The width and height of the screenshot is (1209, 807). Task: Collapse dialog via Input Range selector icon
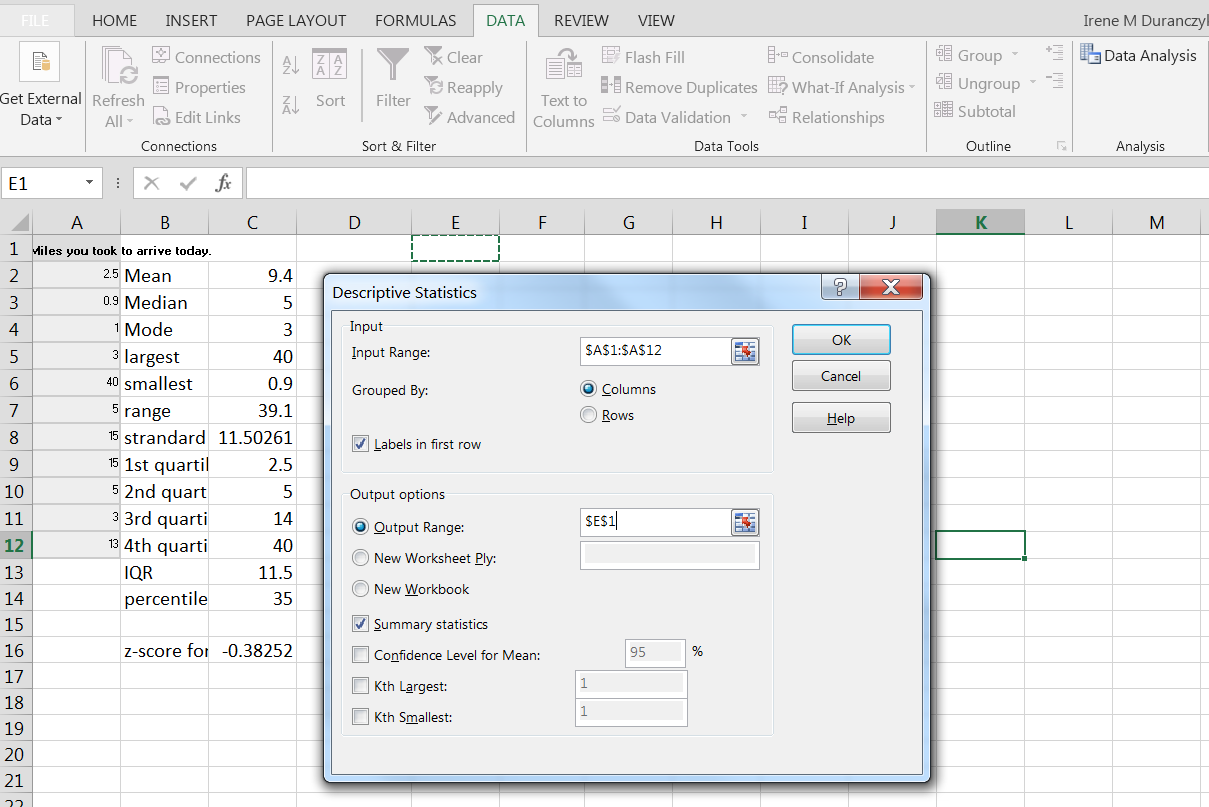(x=745, y=351)
